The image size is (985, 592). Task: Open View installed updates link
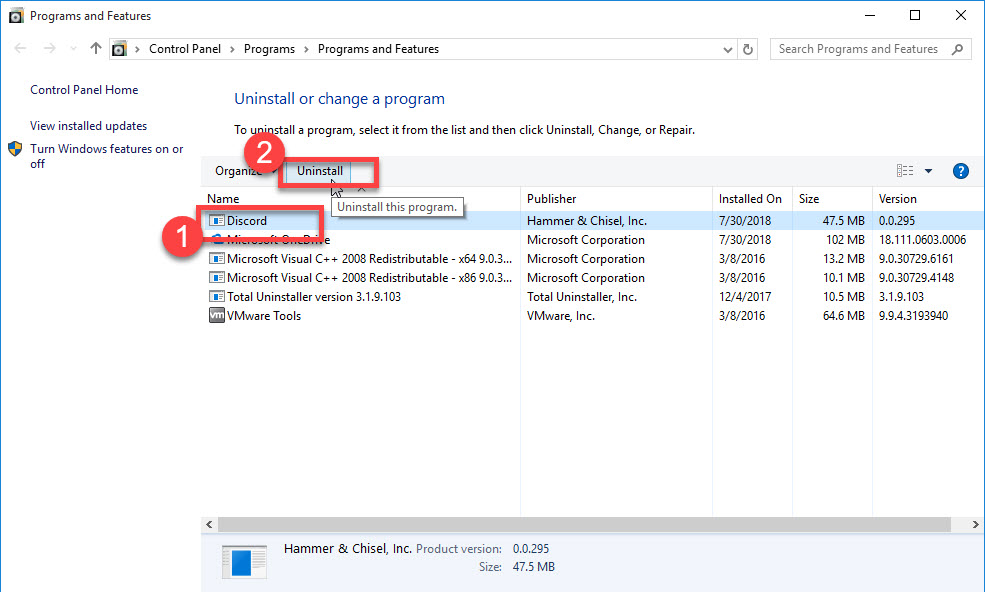click(89, 126)
